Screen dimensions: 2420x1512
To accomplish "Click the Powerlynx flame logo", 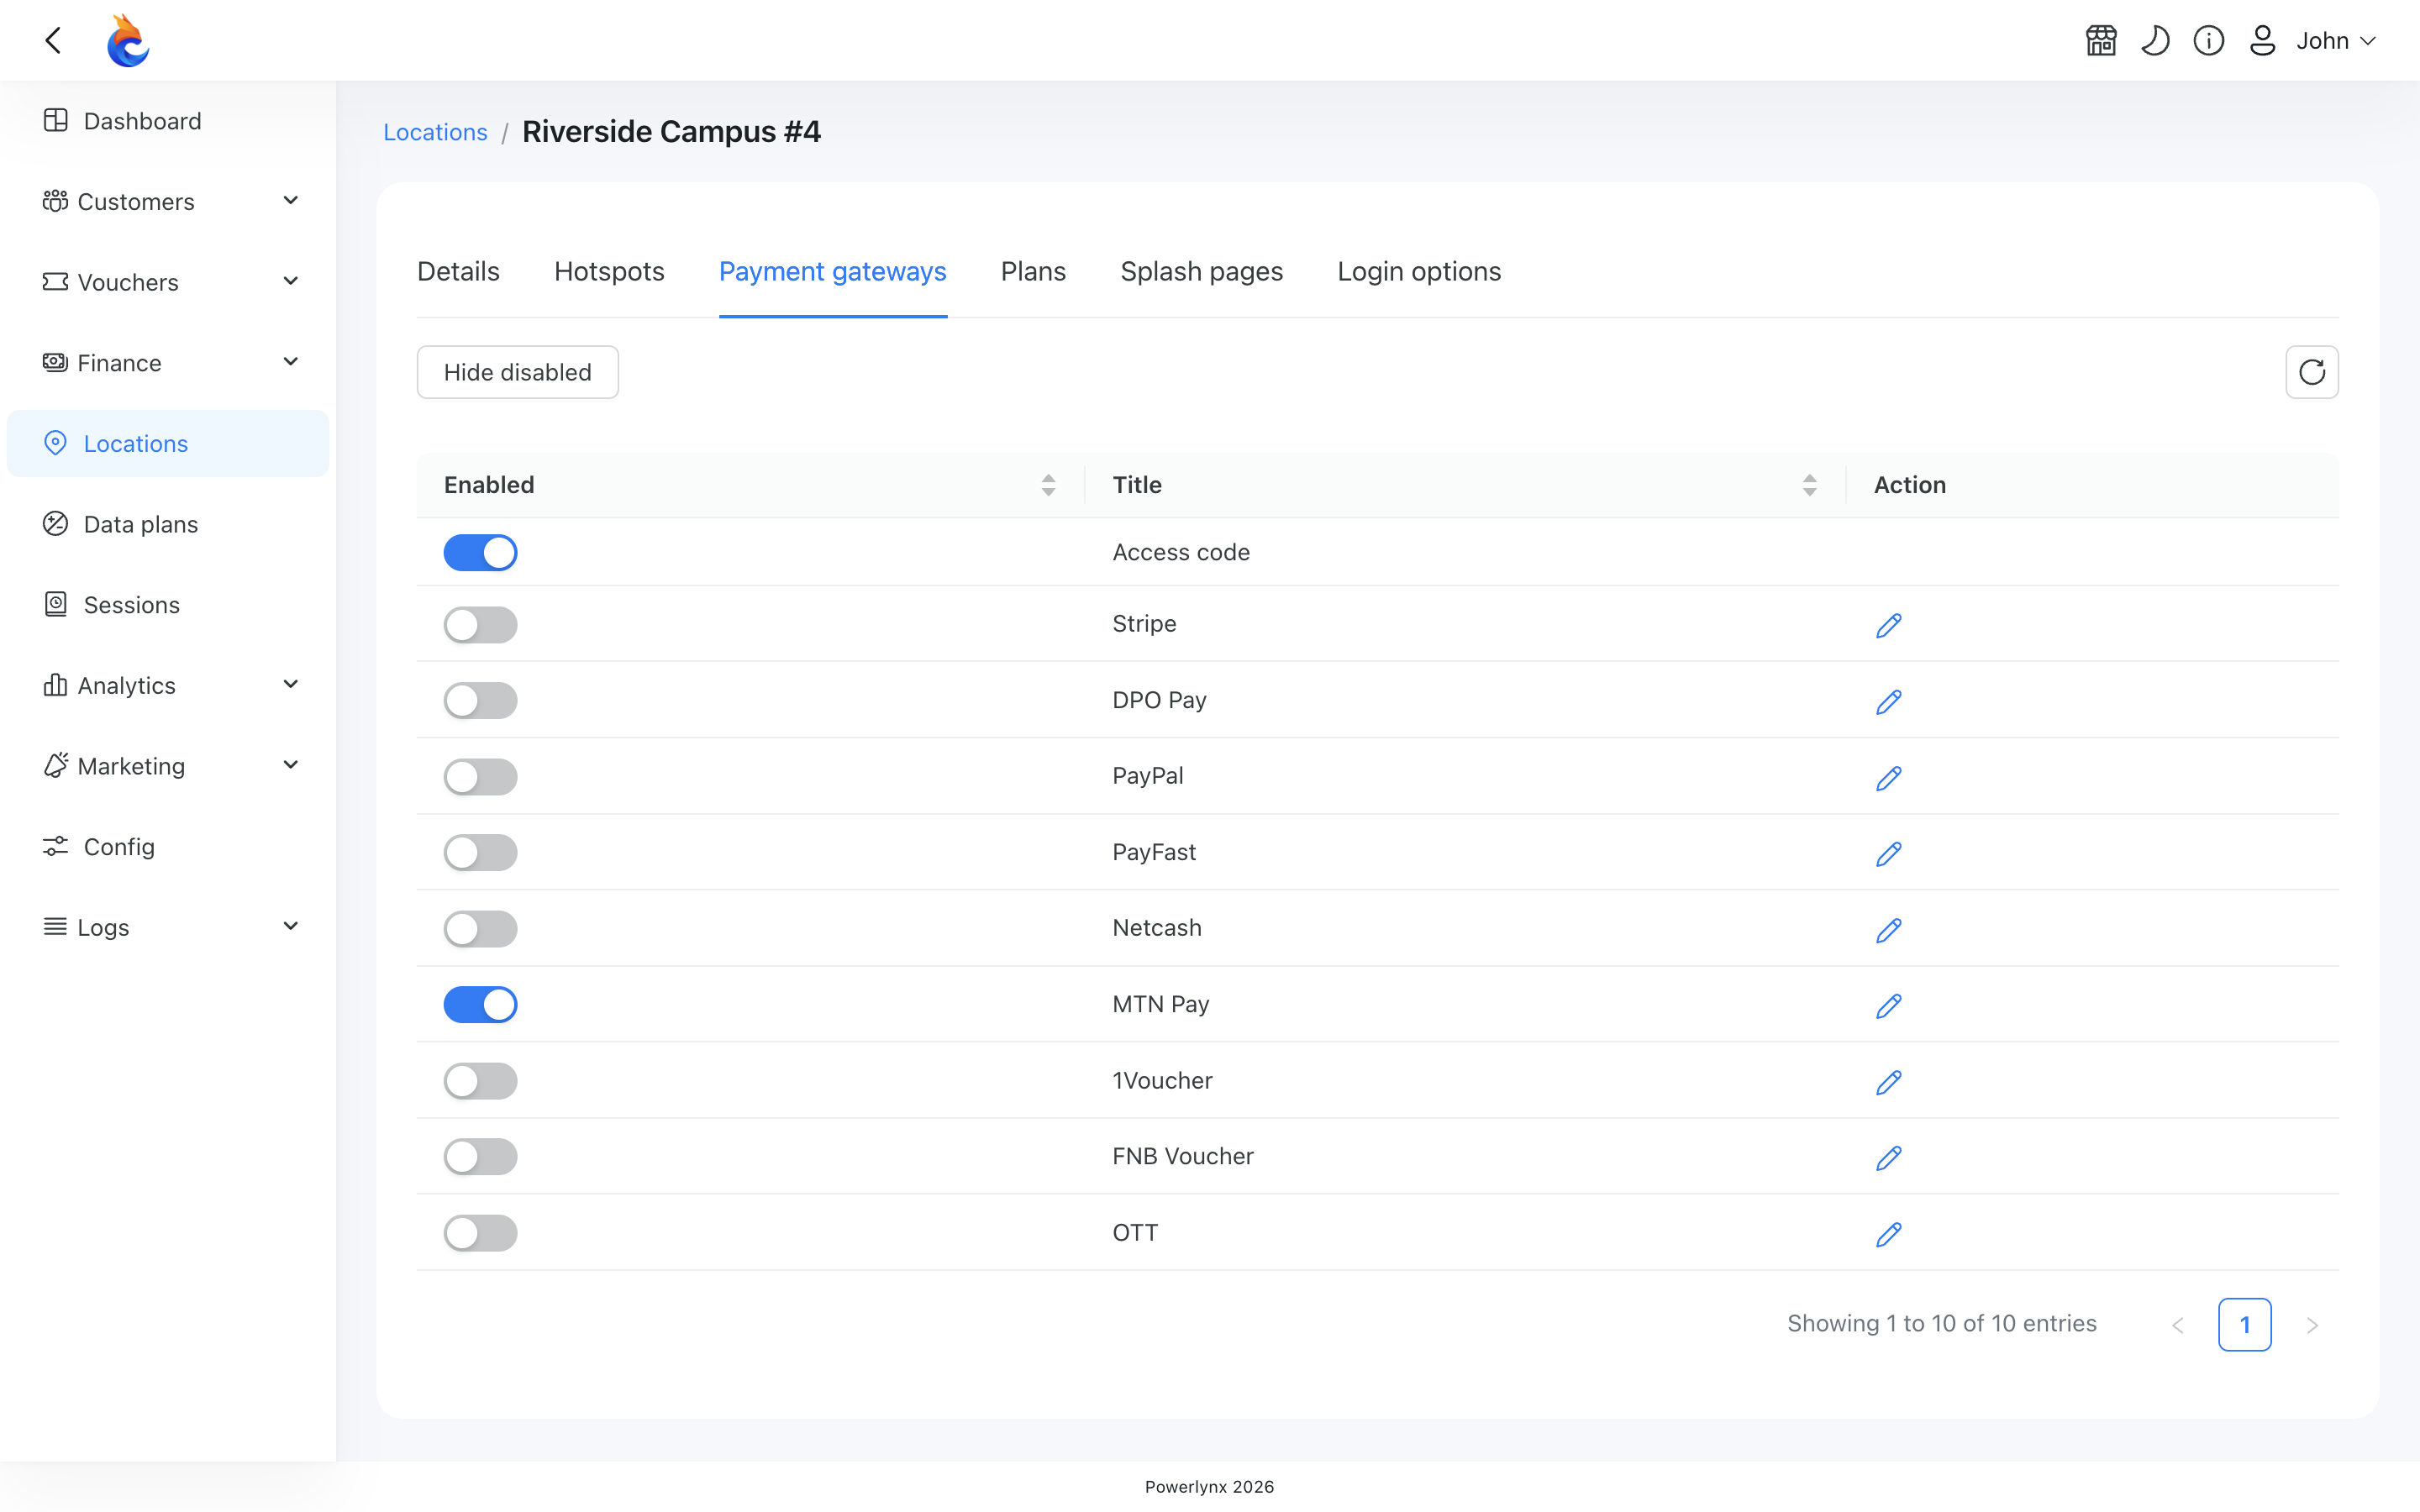I will tap(128, 40).
